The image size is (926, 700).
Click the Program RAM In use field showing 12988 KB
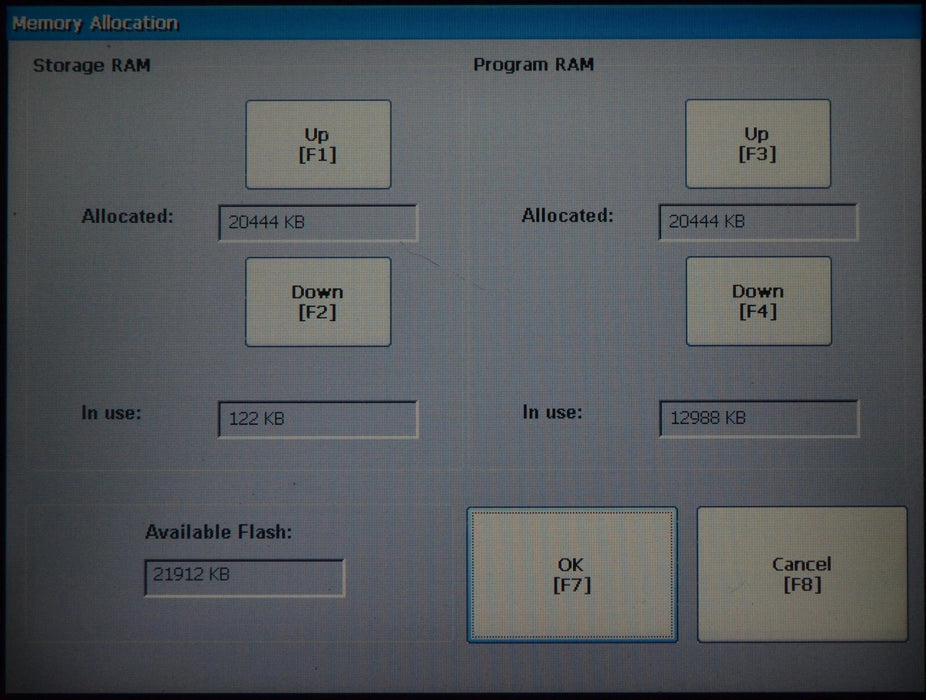759,418
